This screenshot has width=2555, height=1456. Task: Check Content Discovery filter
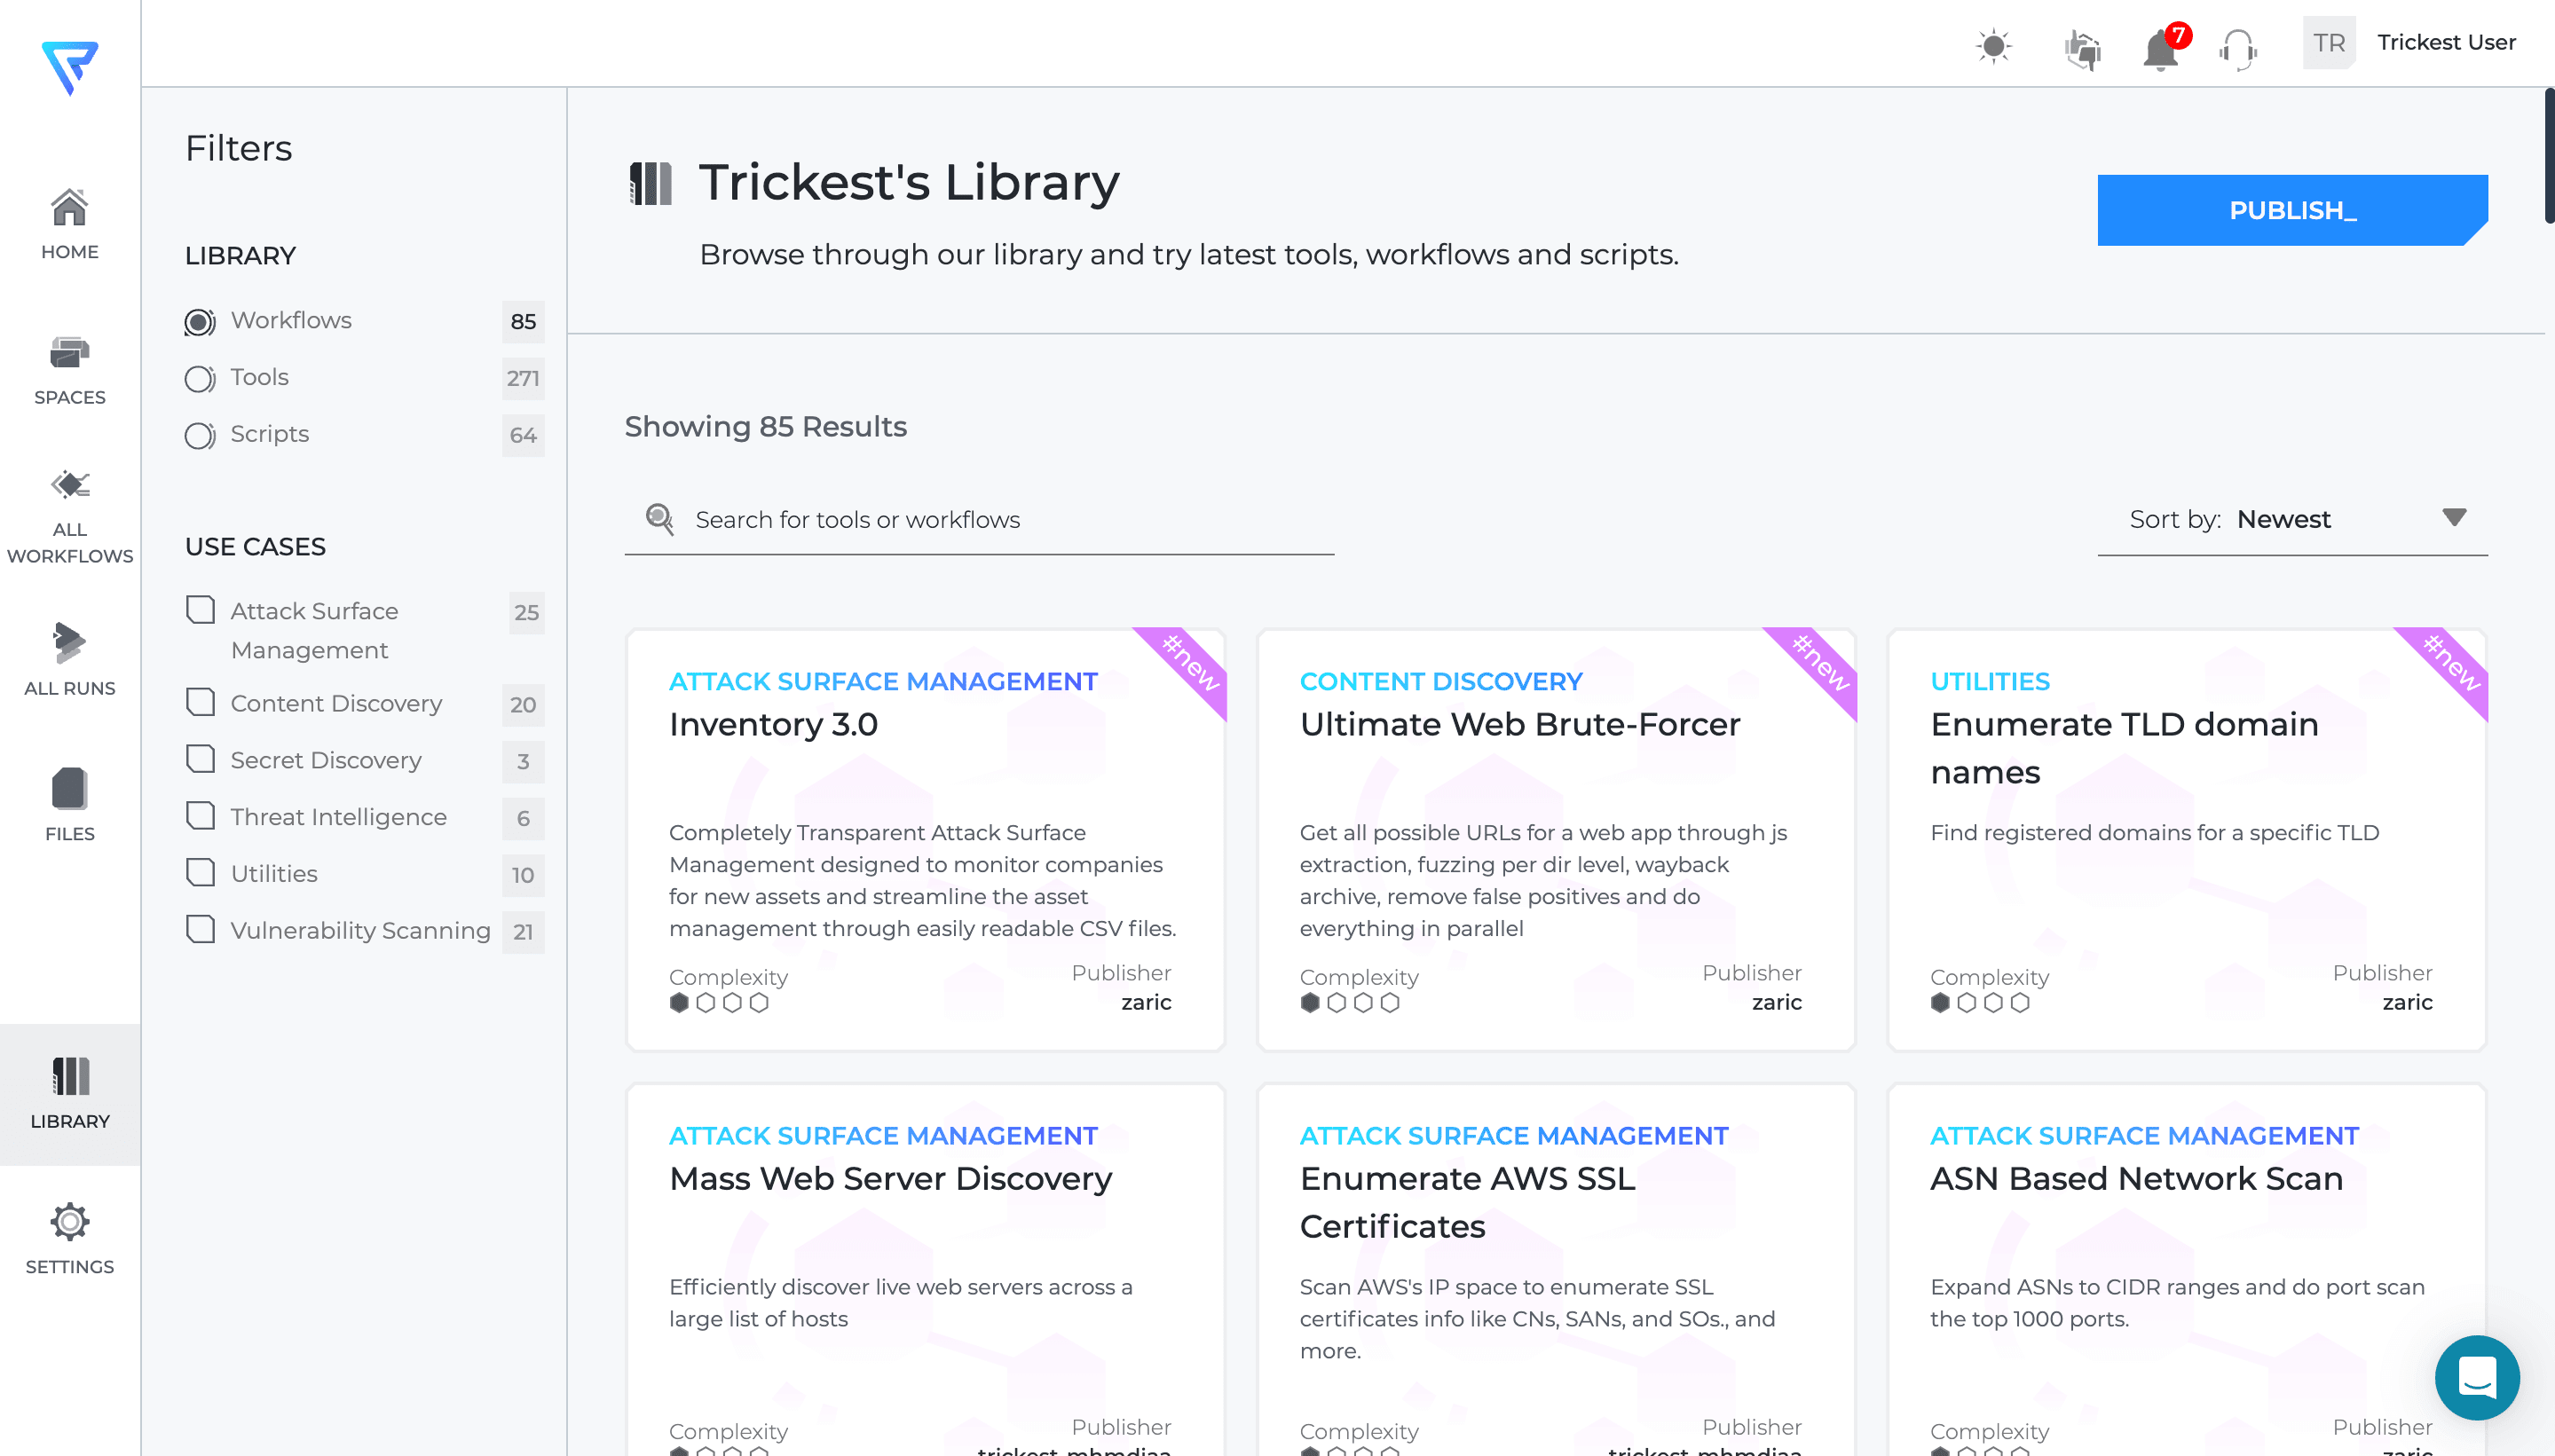(201, 702)
